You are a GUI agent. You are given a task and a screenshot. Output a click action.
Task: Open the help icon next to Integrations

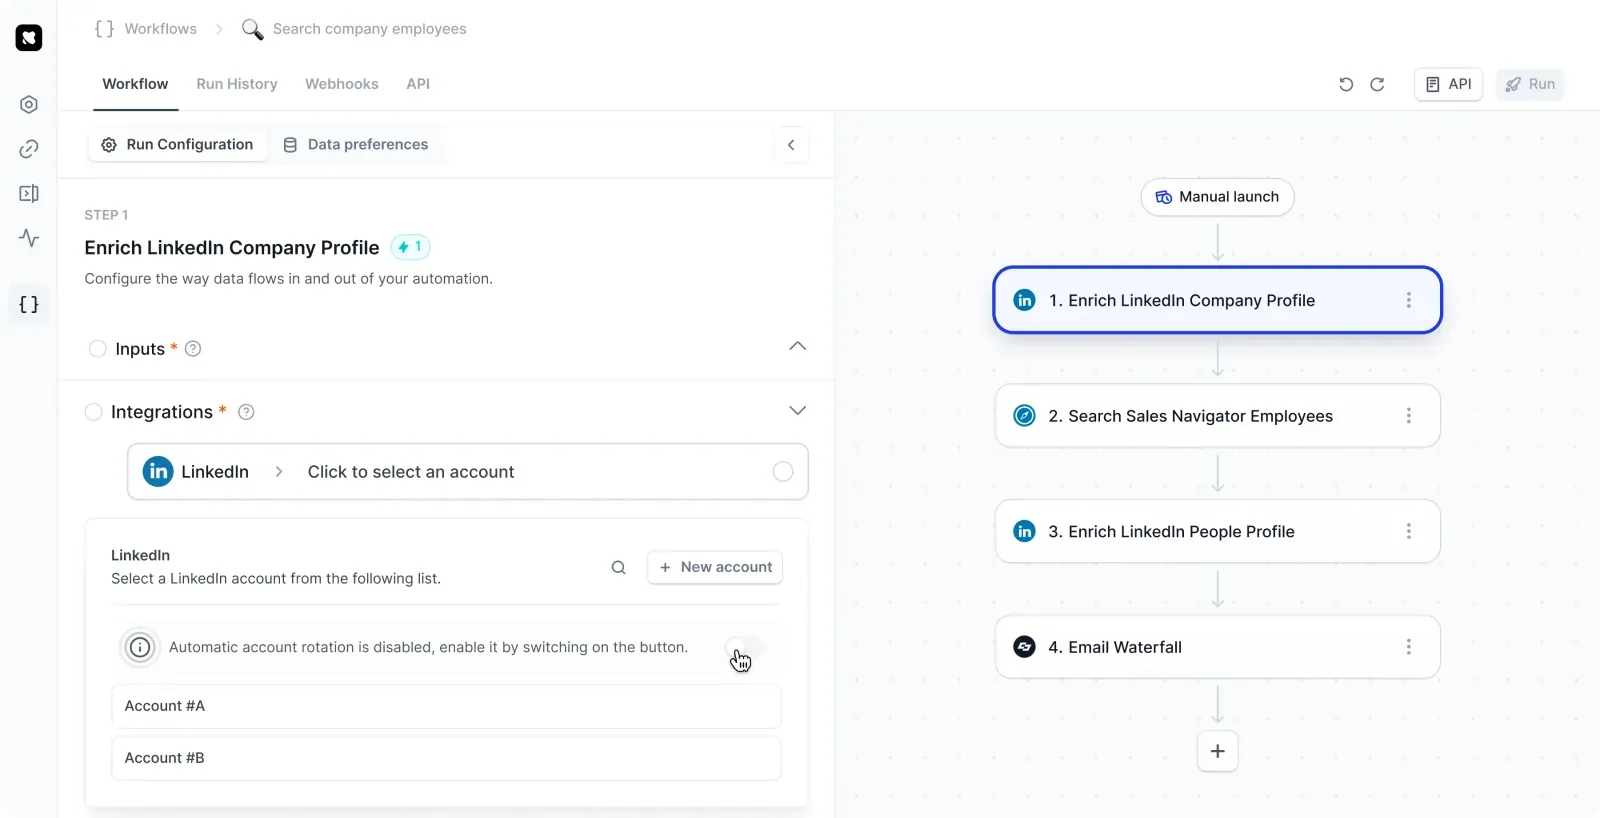pyautogui.click(x=246, y=412)
